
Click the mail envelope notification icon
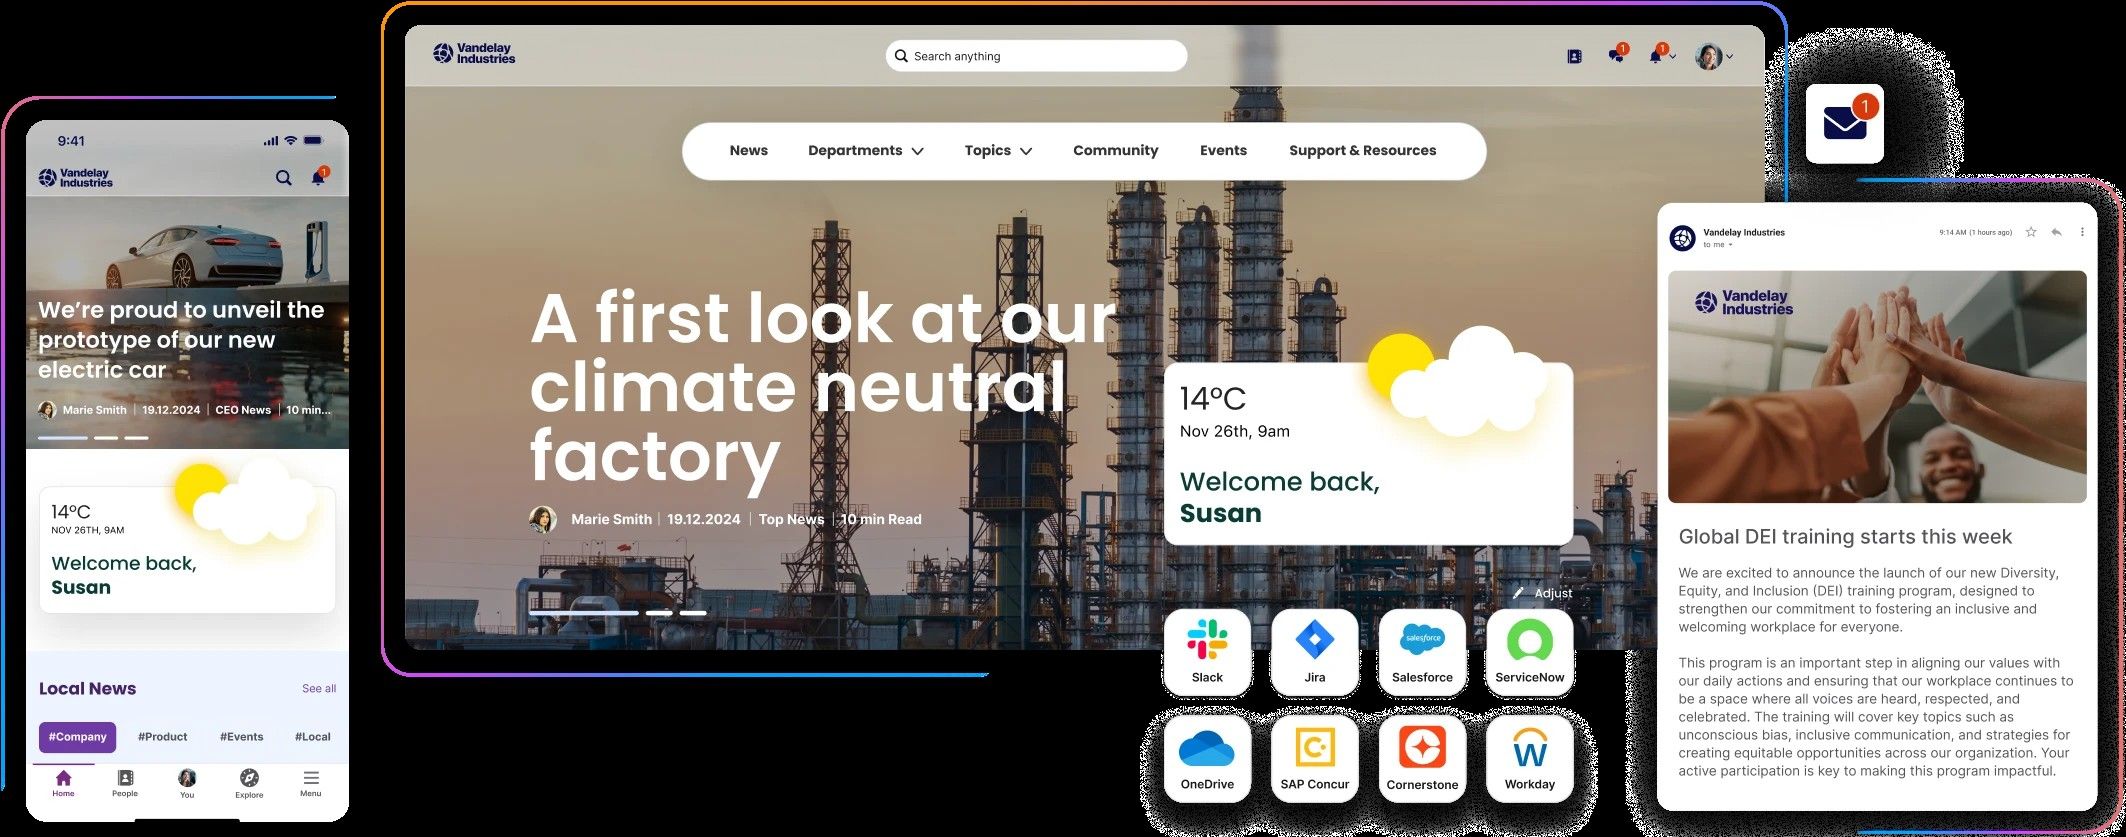[1845, 124]
